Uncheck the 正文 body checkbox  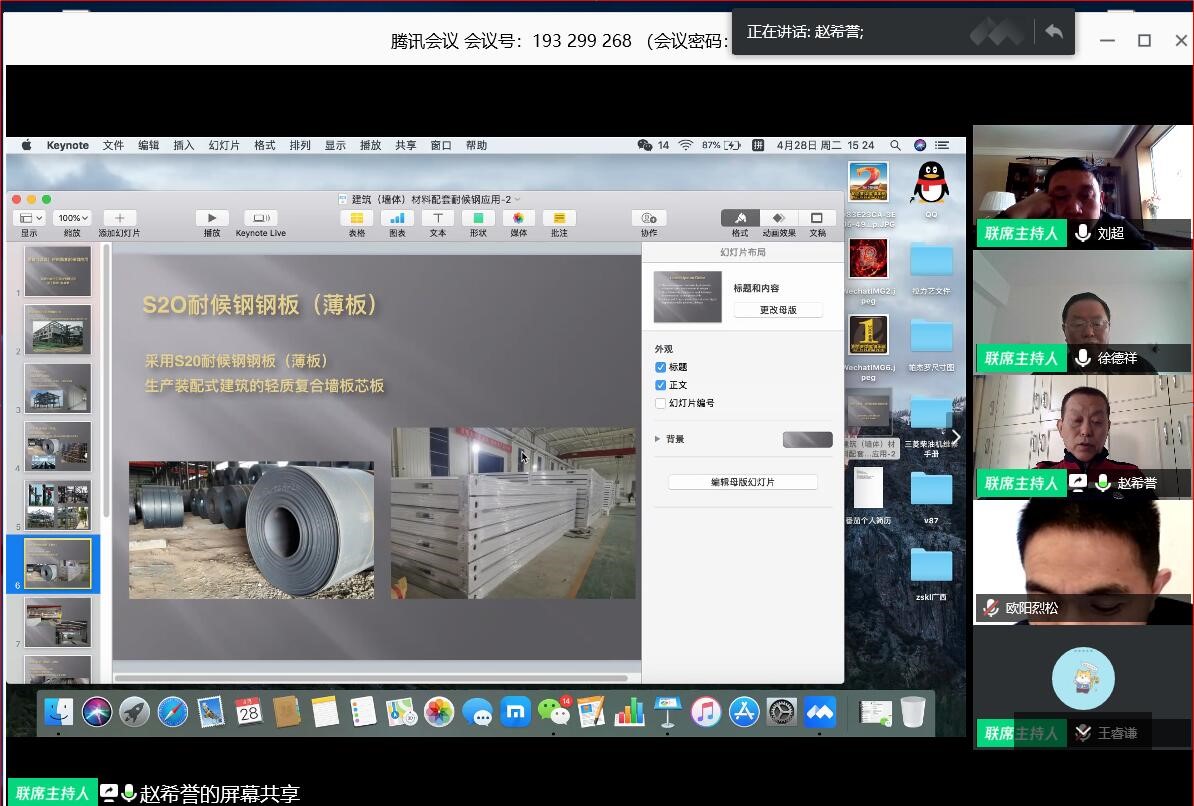660,385
